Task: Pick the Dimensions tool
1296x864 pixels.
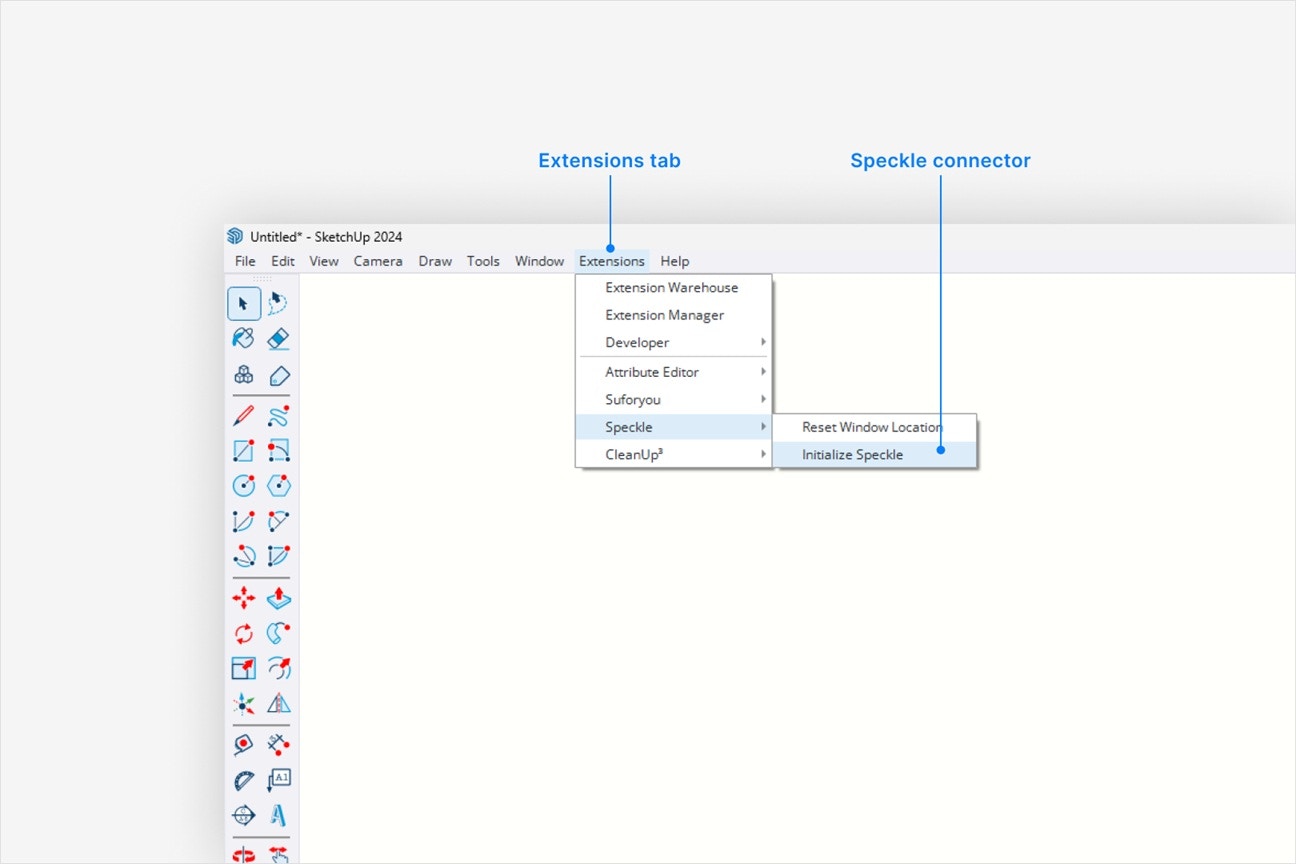Action: tap(279, 745)
